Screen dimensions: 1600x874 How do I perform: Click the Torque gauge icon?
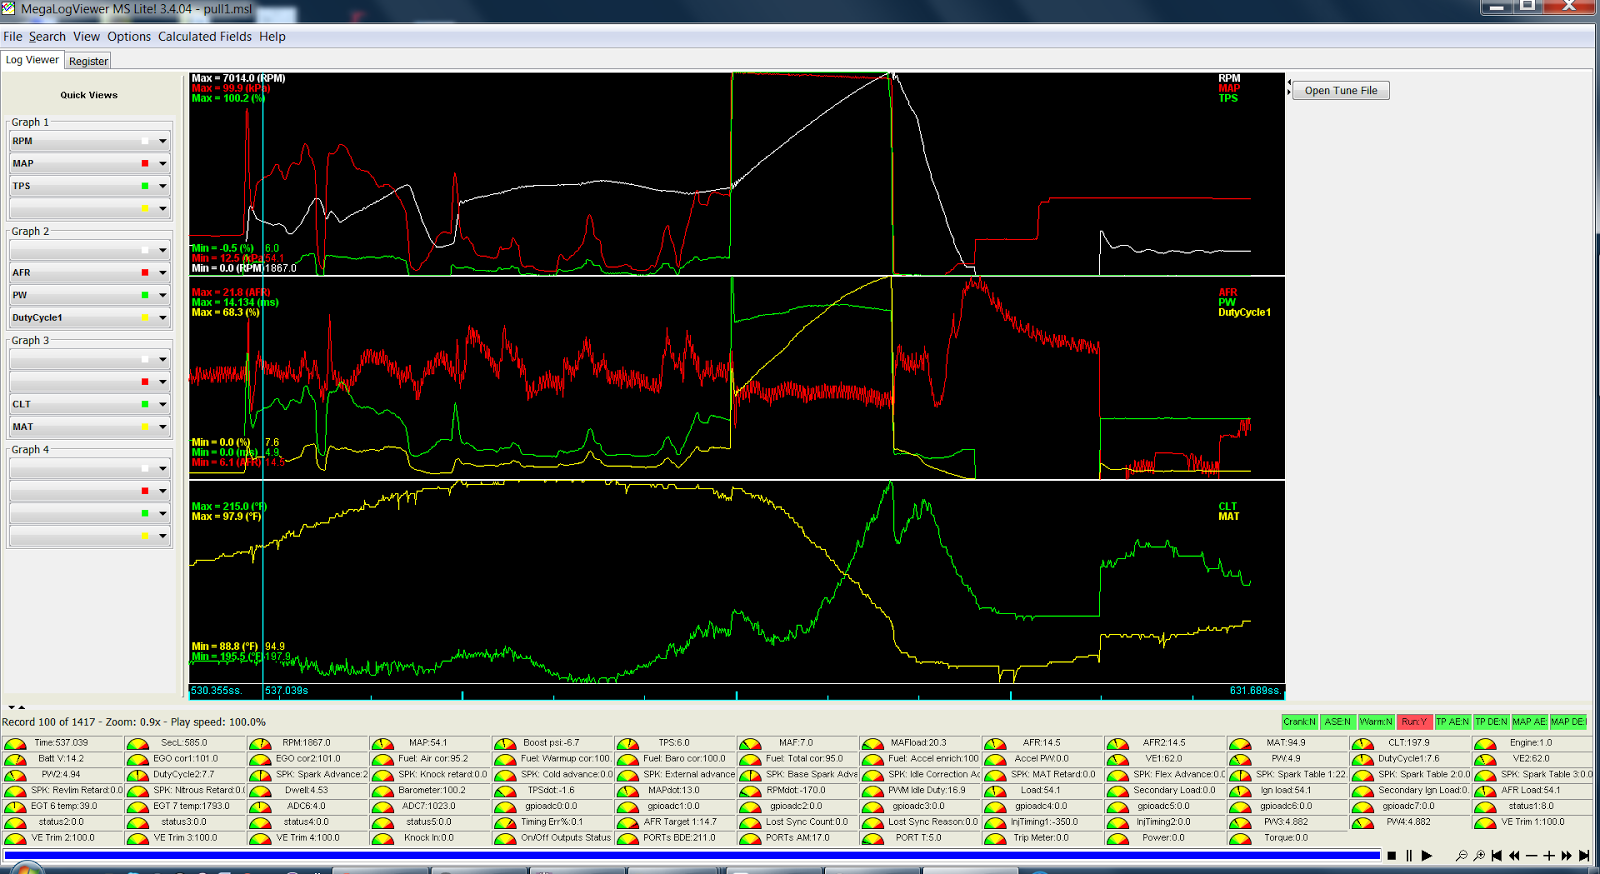pyautogui.click(x=1240, y=839)
